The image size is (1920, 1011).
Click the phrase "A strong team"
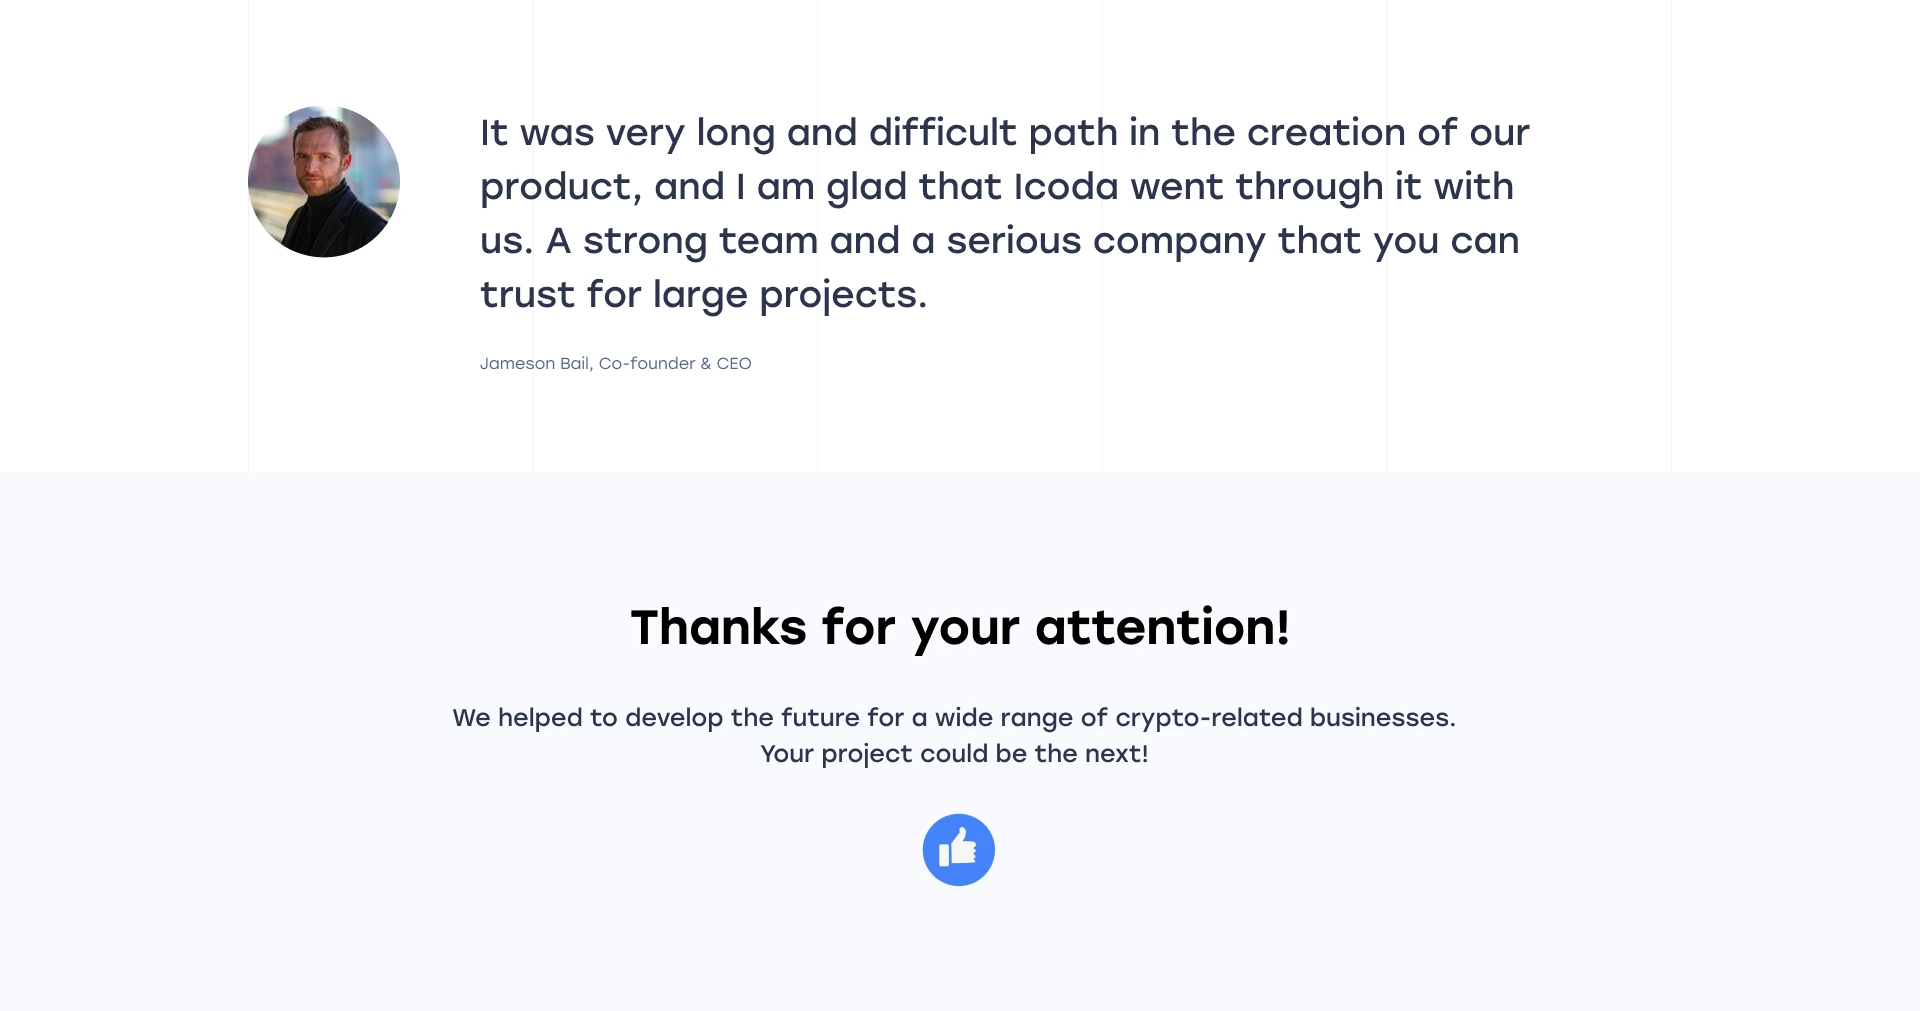(x=682, y=241)
